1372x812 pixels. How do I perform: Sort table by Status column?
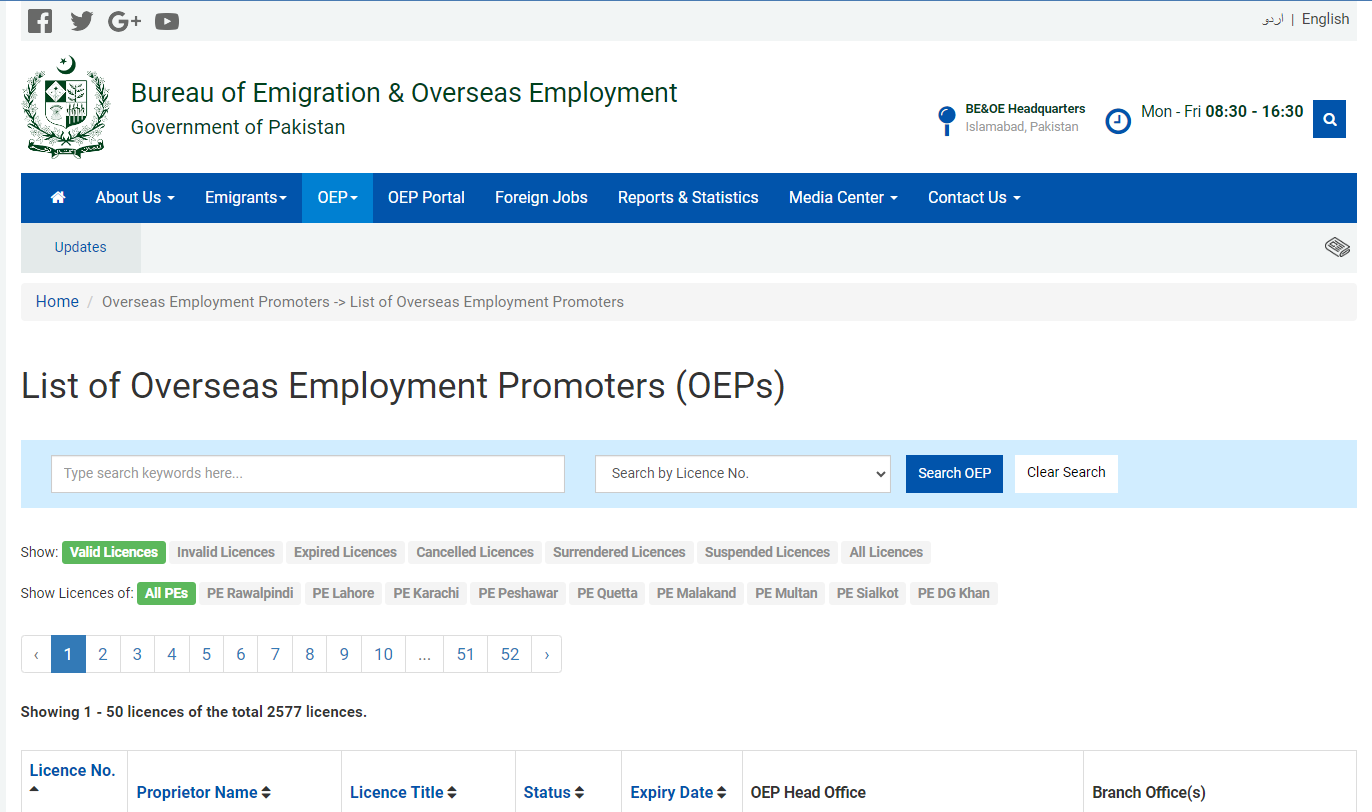tap(554, 793)
